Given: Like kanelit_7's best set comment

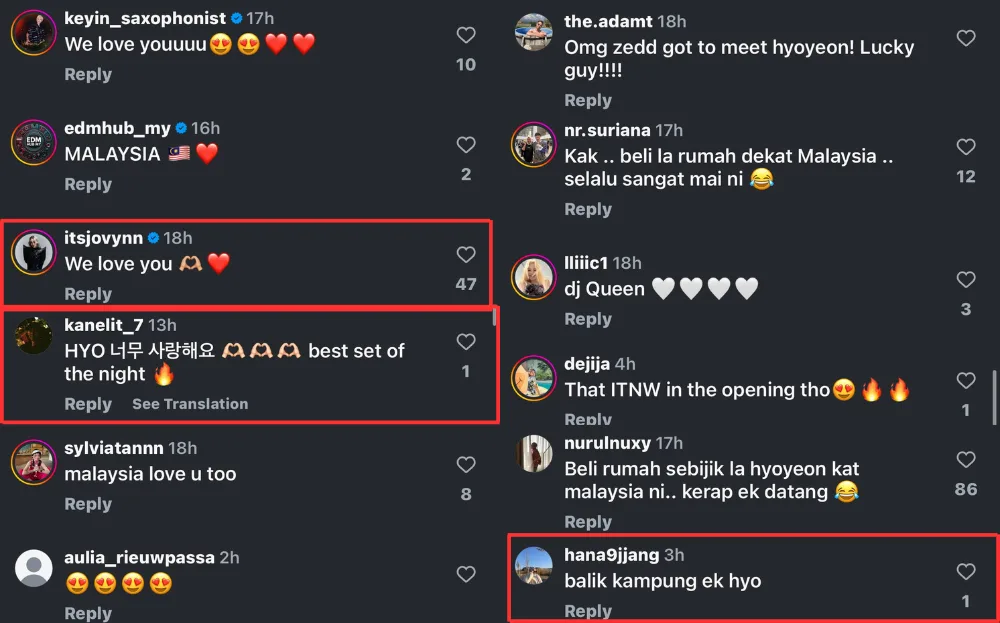Looking at the screenshot, I should (466, 342).
